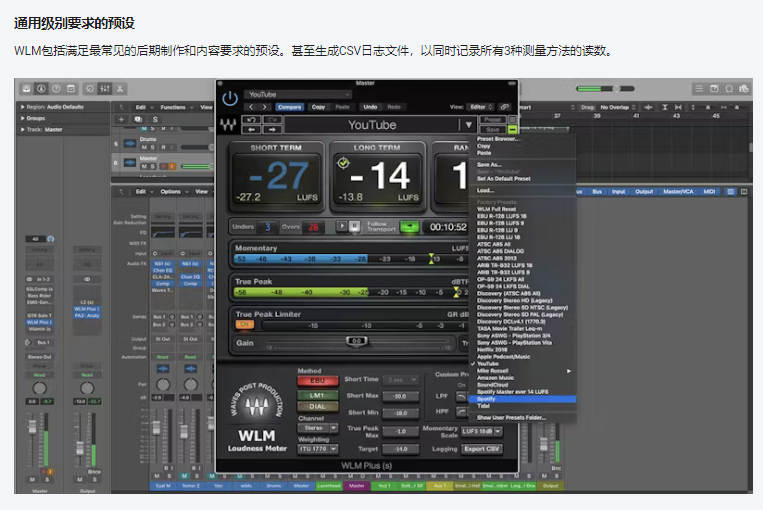Click the LPF filter shape icon
This screenshot has width=763, height=510.
(460, 397)
